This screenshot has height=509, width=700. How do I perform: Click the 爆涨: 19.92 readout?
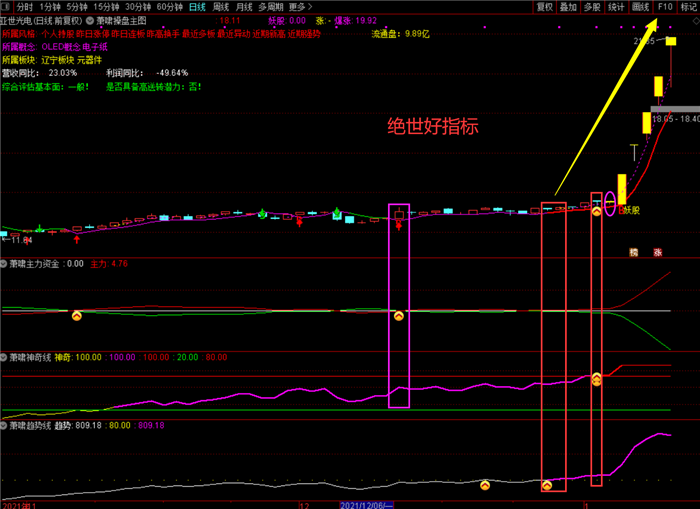(355, 21)
